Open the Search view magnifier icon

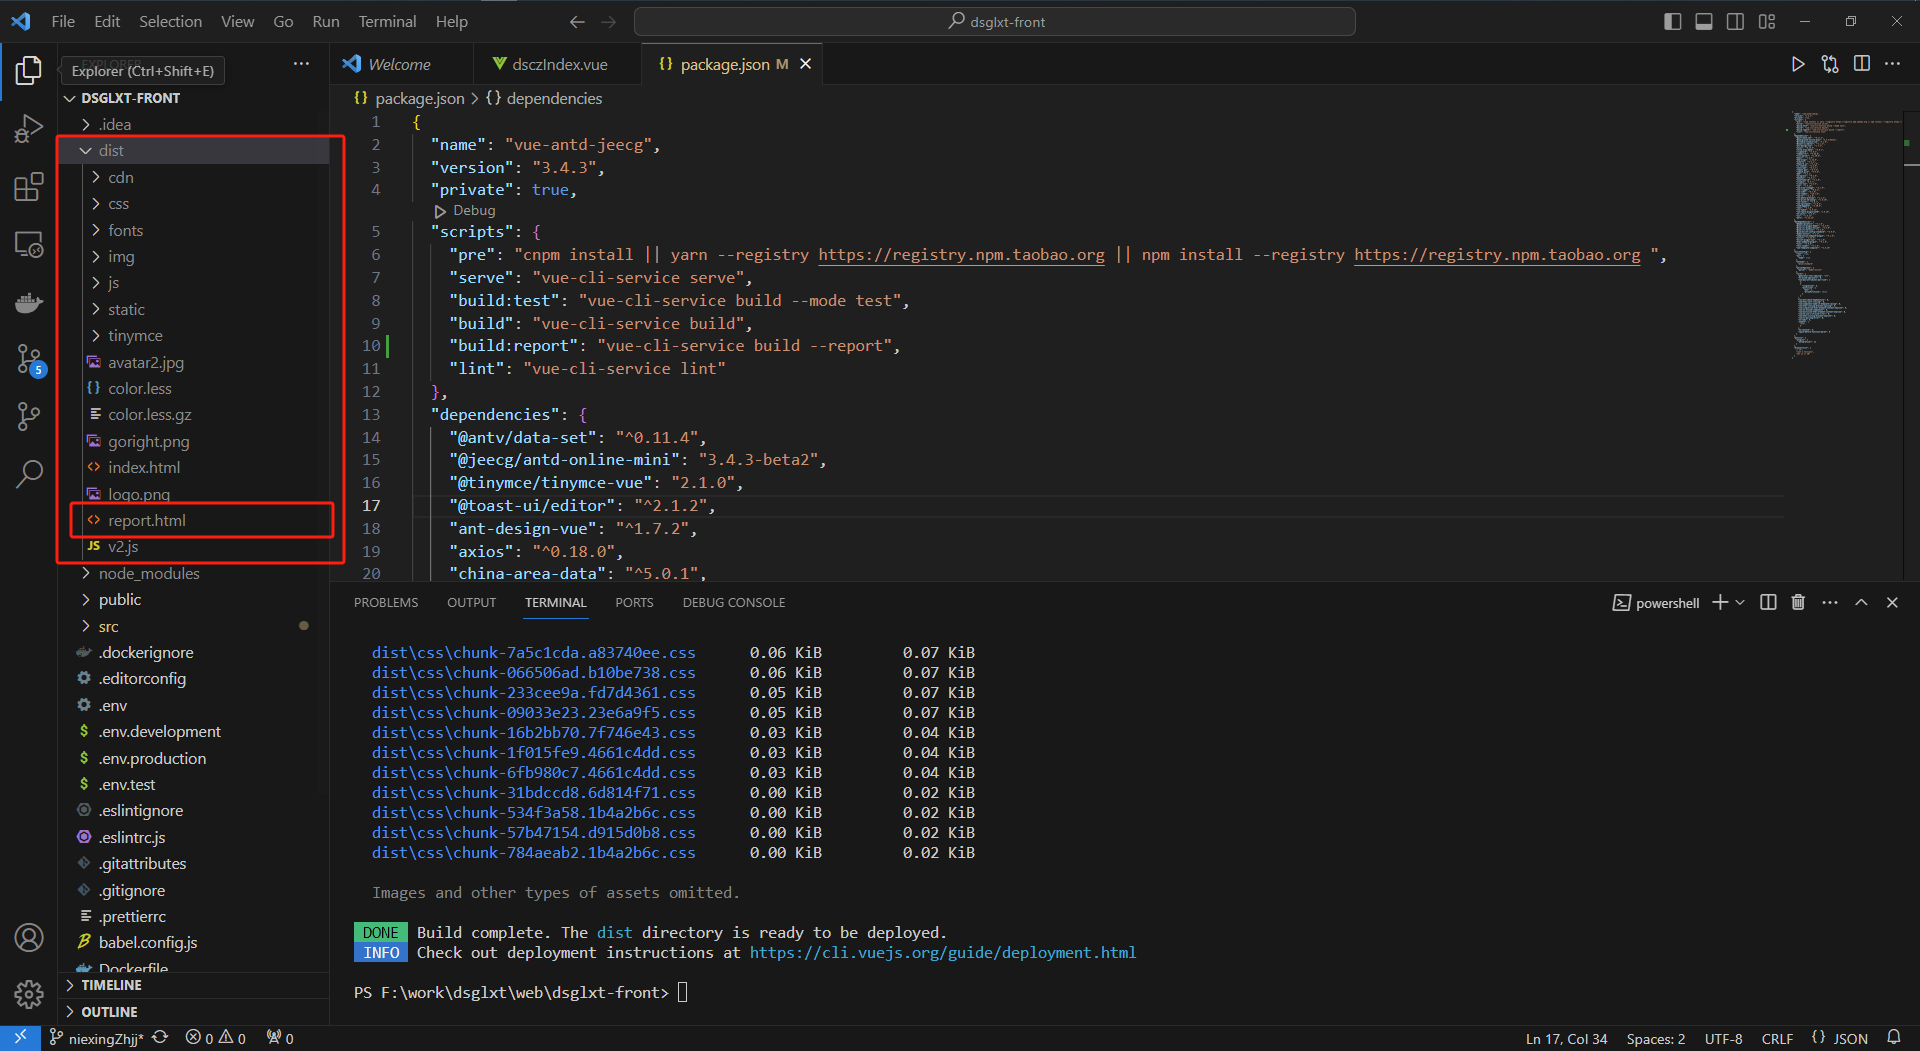29,474
